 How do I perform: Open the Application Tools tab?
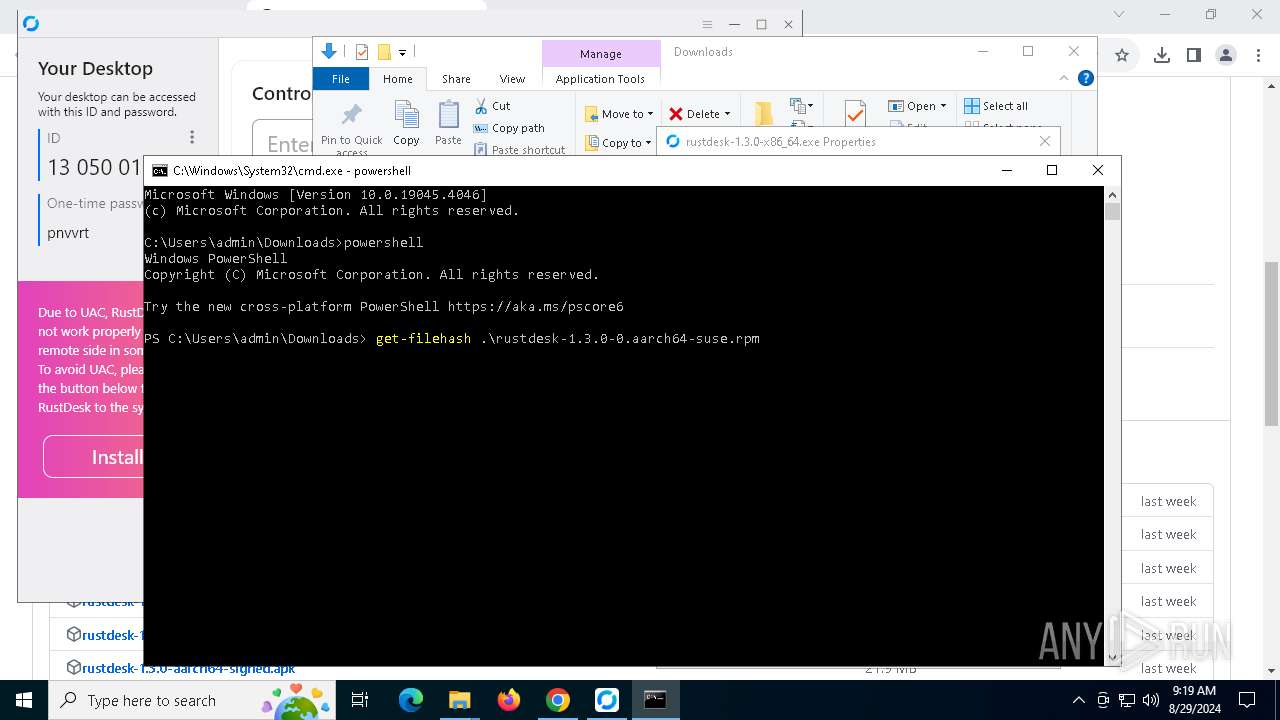600,79
